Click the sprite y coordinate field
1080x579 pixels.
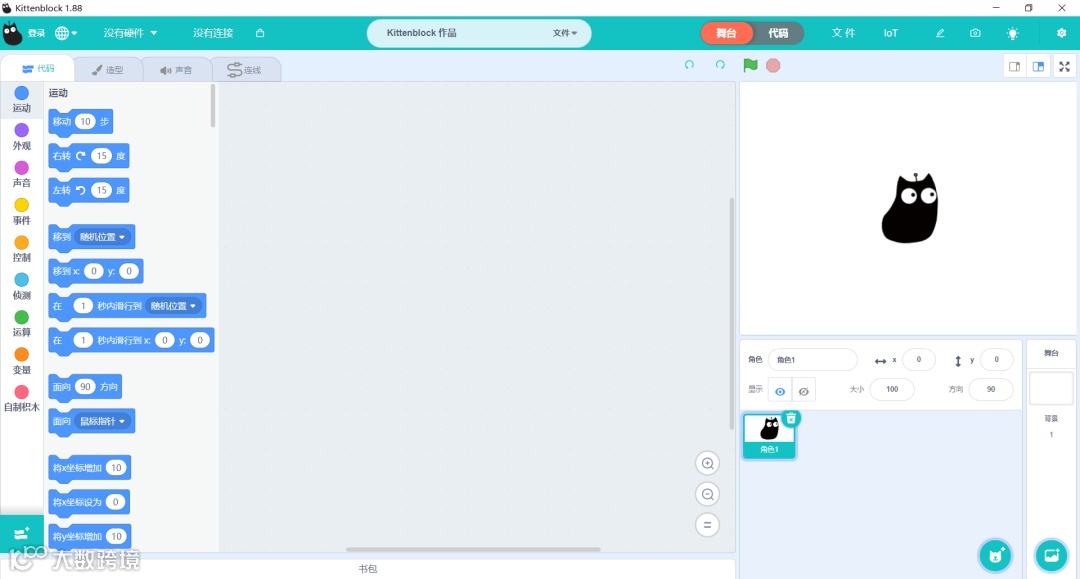point(996,359)
